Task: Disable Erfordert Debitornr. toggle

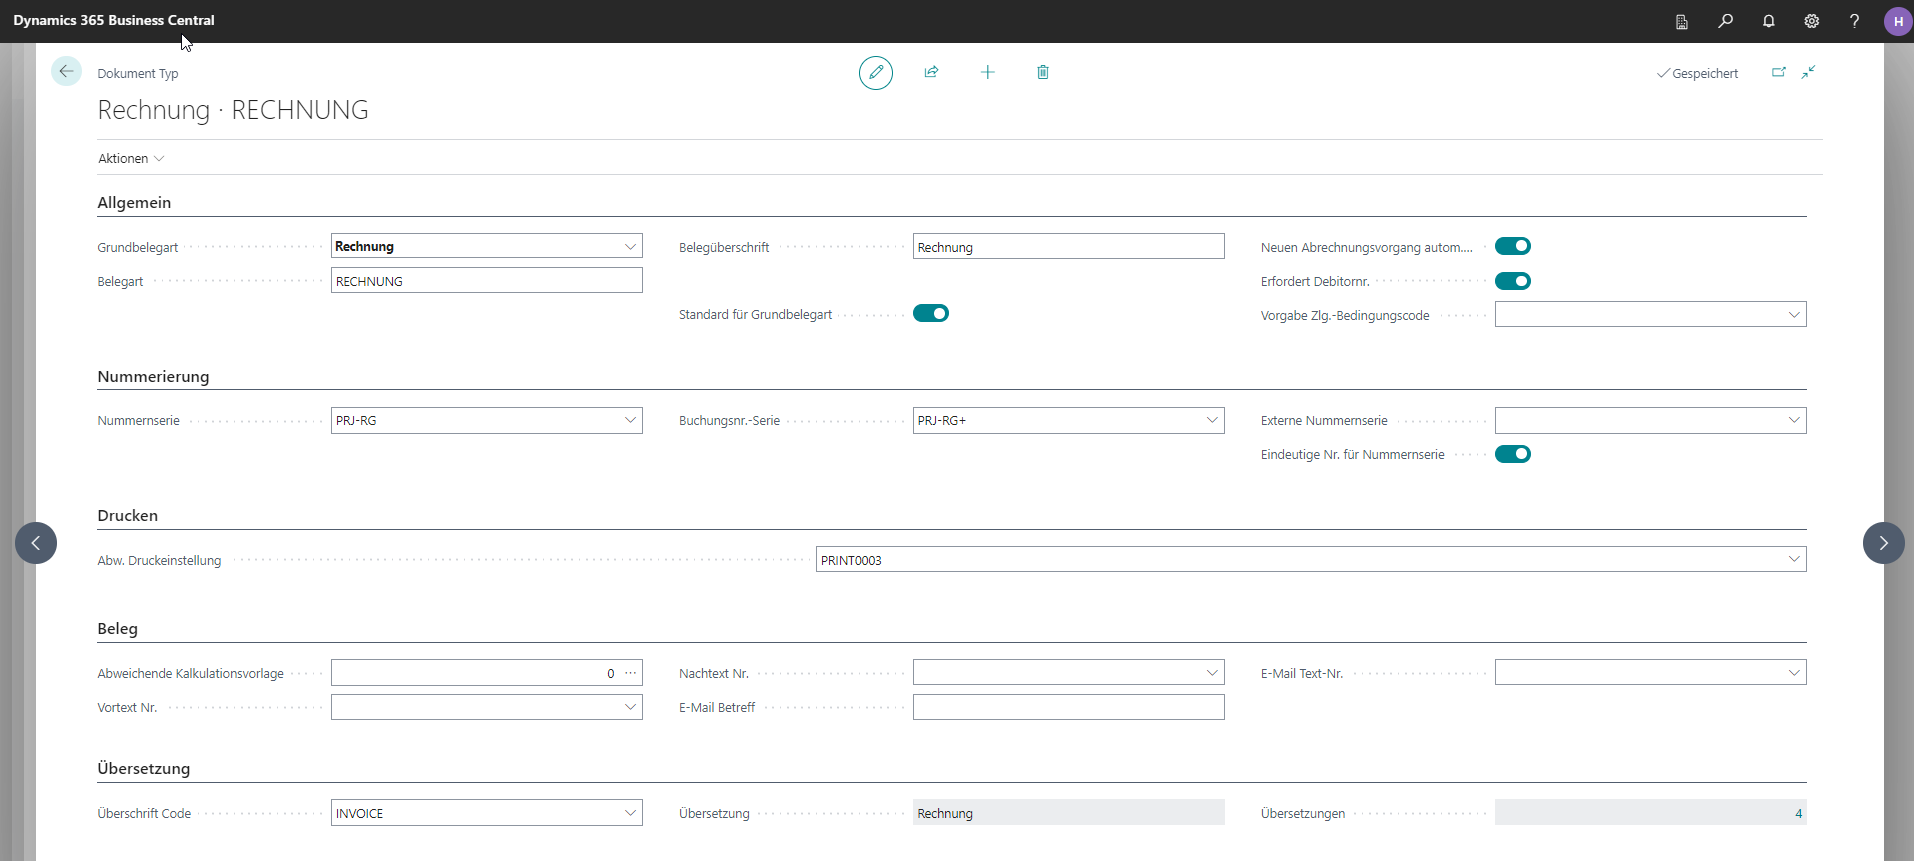Action: [1512, 281]
